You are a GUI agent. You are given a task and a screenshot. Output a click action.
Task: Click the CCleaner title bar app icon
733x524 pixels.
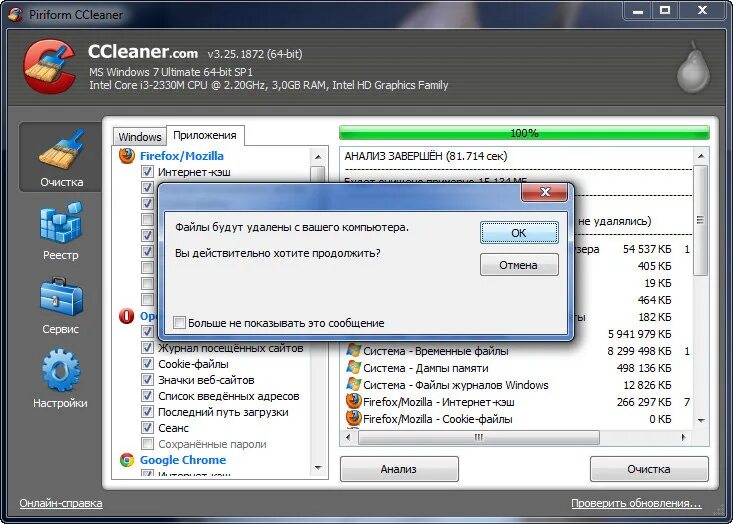[15, 14]
